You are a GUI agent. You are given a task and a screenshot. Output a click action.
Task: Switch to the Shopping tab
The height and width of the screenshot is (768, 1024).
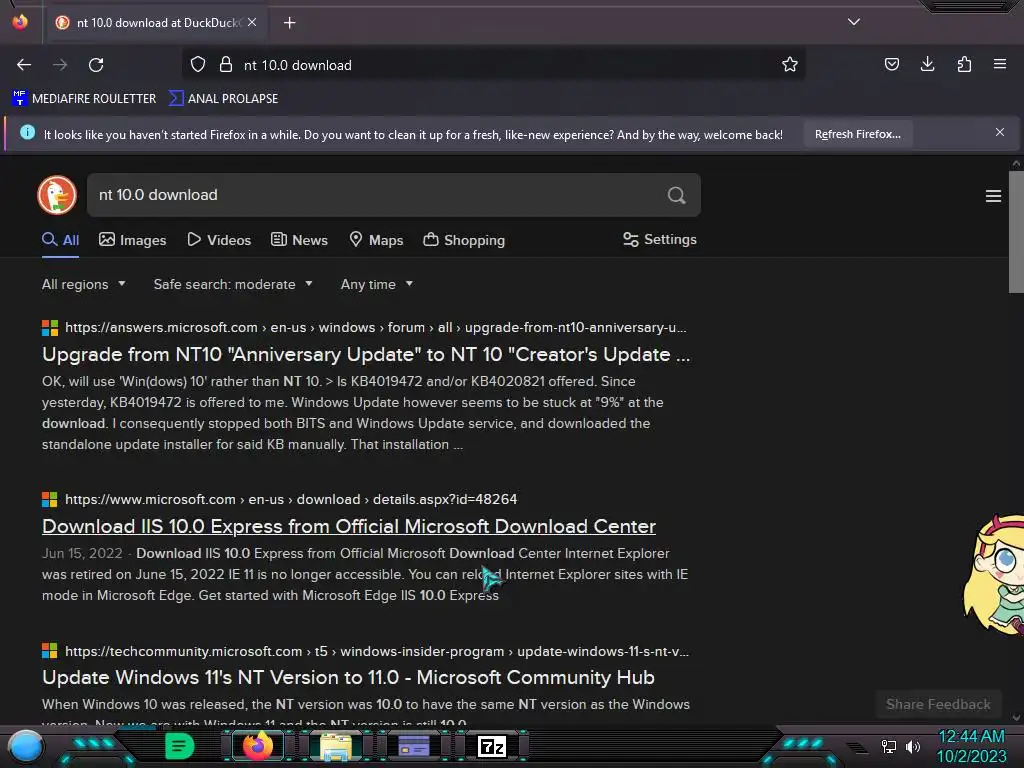pyautogui.click(x=464, y=240)
